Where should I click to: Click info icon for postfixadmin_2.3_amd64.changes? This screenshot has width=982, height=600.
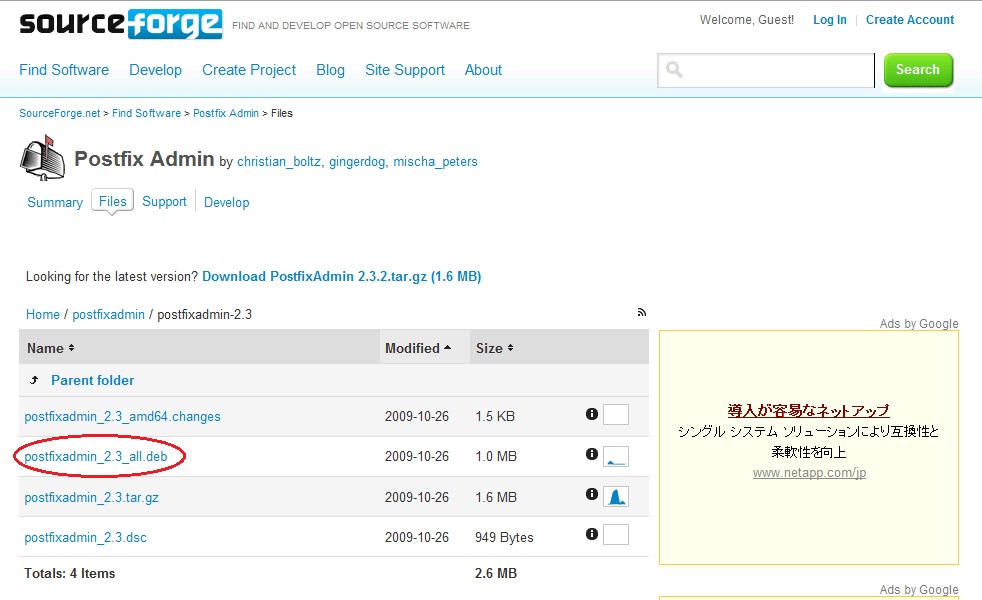(x=591, y=414)
